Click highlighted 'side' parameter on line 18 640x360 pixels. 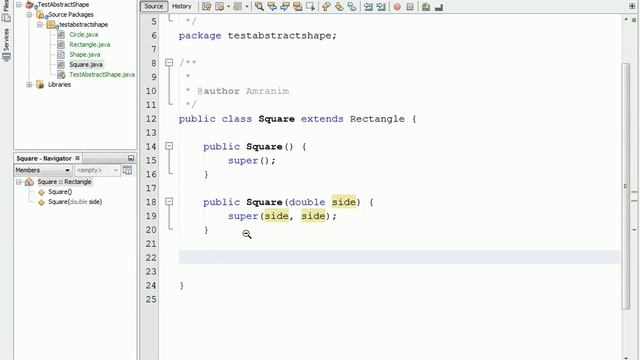[343, 202]
